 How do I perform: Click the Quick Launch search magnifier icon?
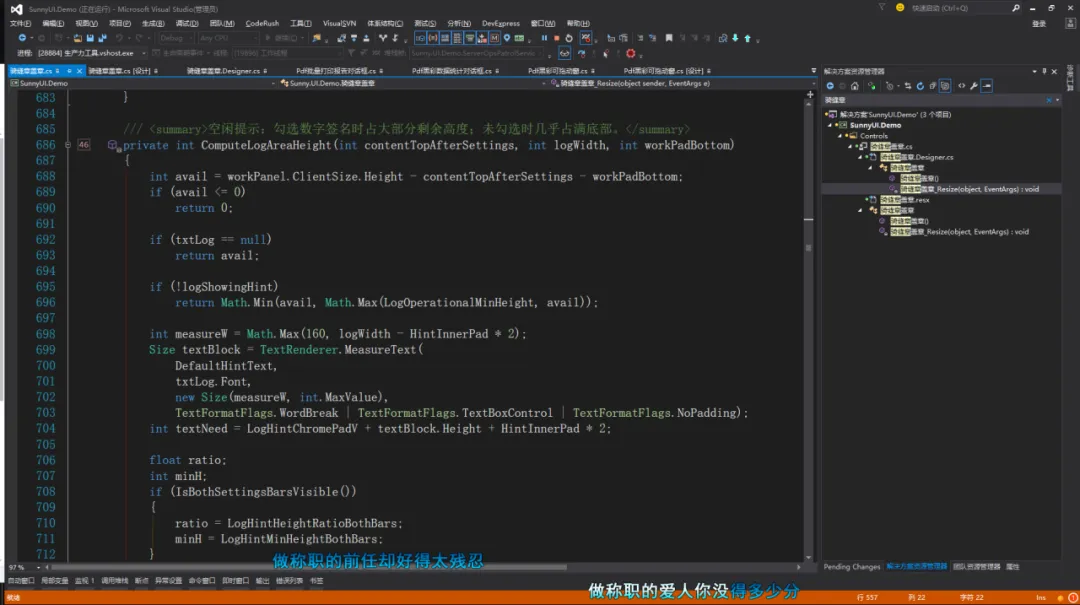(1016, 8)
